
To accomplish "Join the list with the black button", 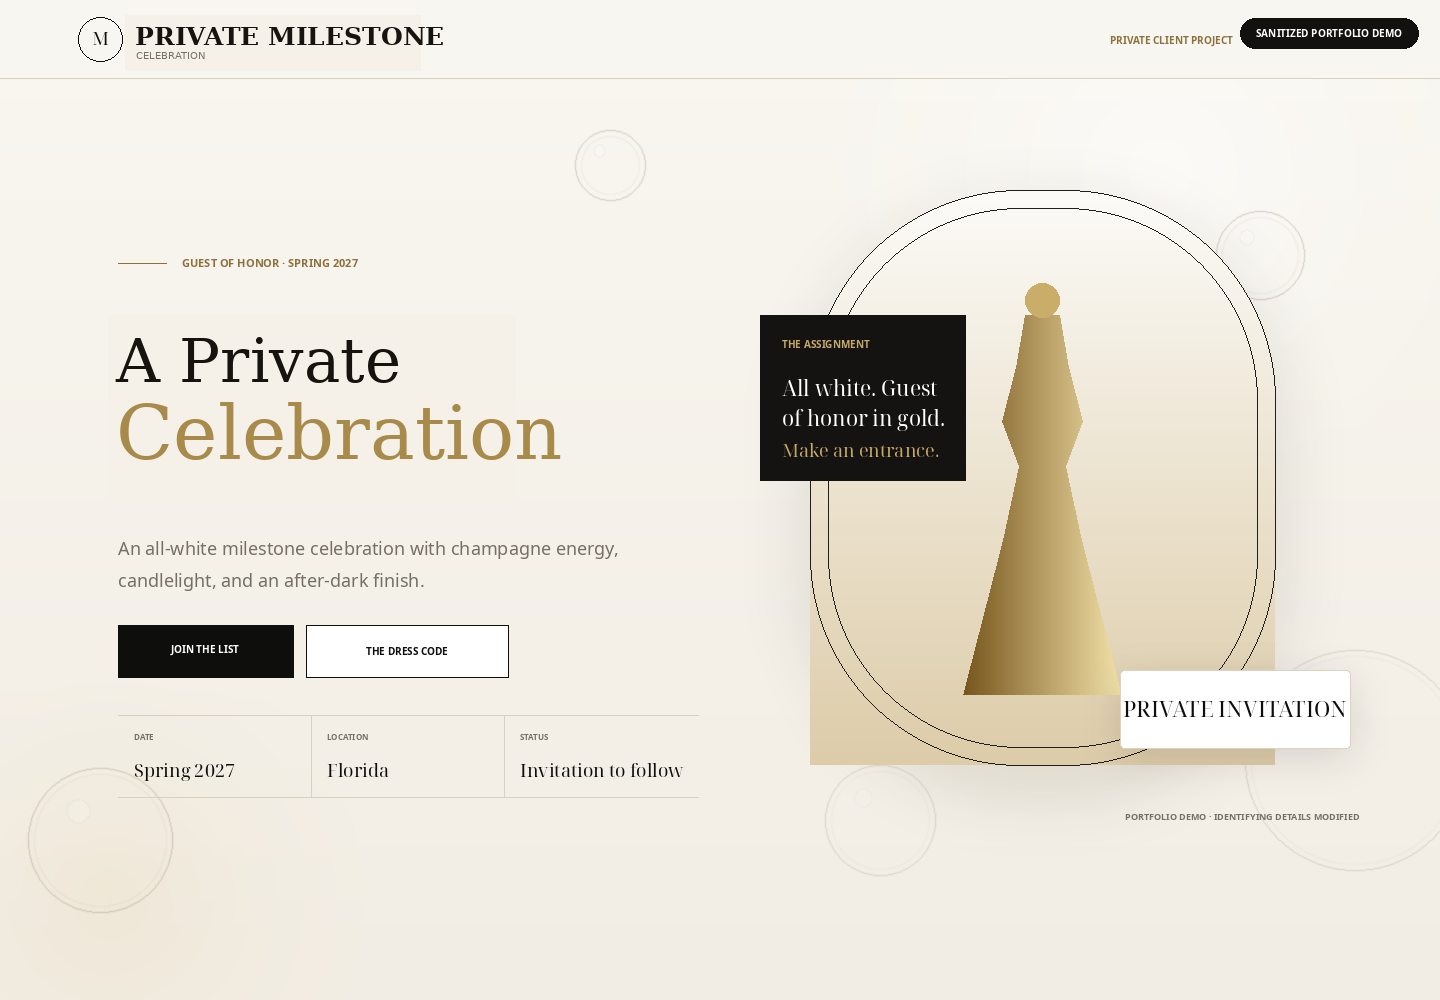I will coord(206,651).
